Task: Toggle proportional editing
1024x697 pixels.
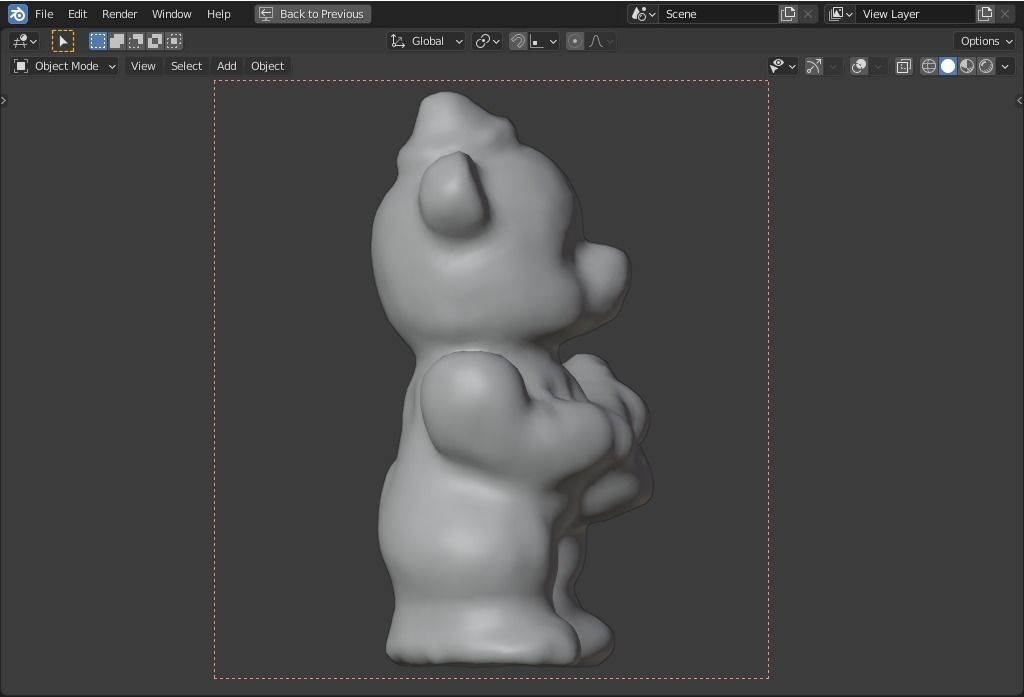Action: (x=575, y=41)
